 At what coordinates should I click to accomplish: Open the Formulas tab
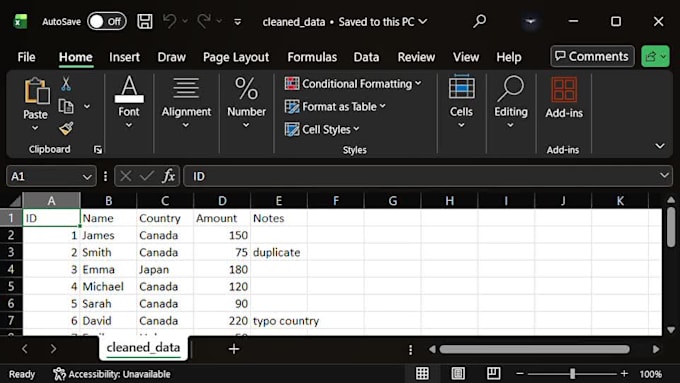point(312,57)
